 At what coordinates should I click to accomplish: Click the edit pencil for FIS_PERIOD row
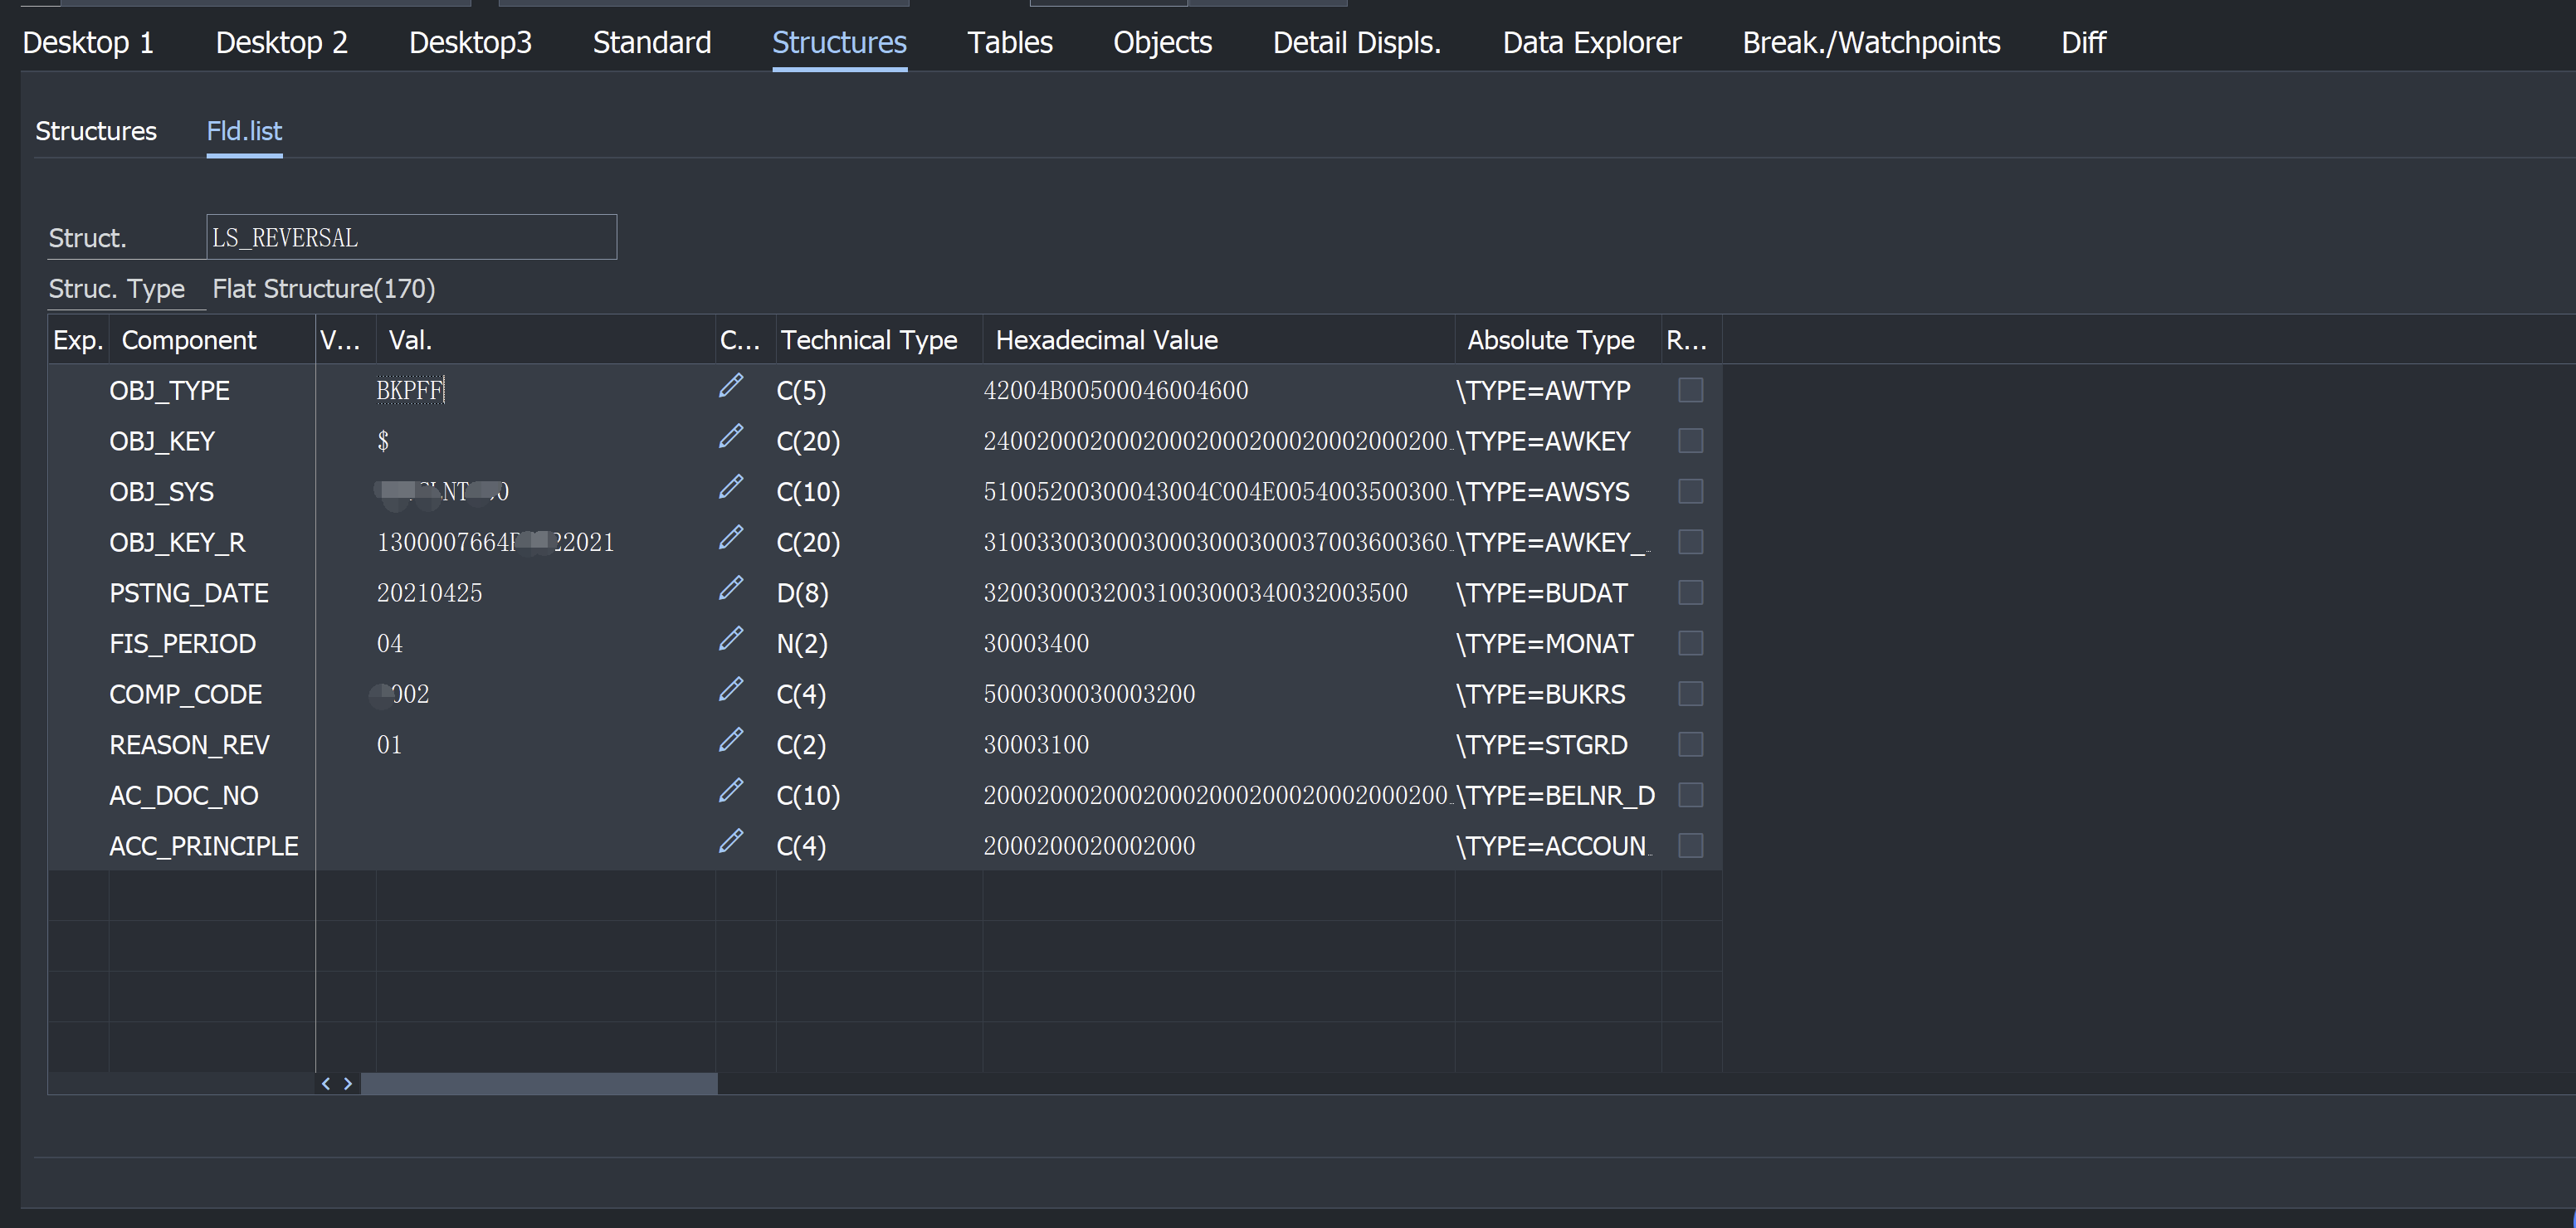click(731, 639)
